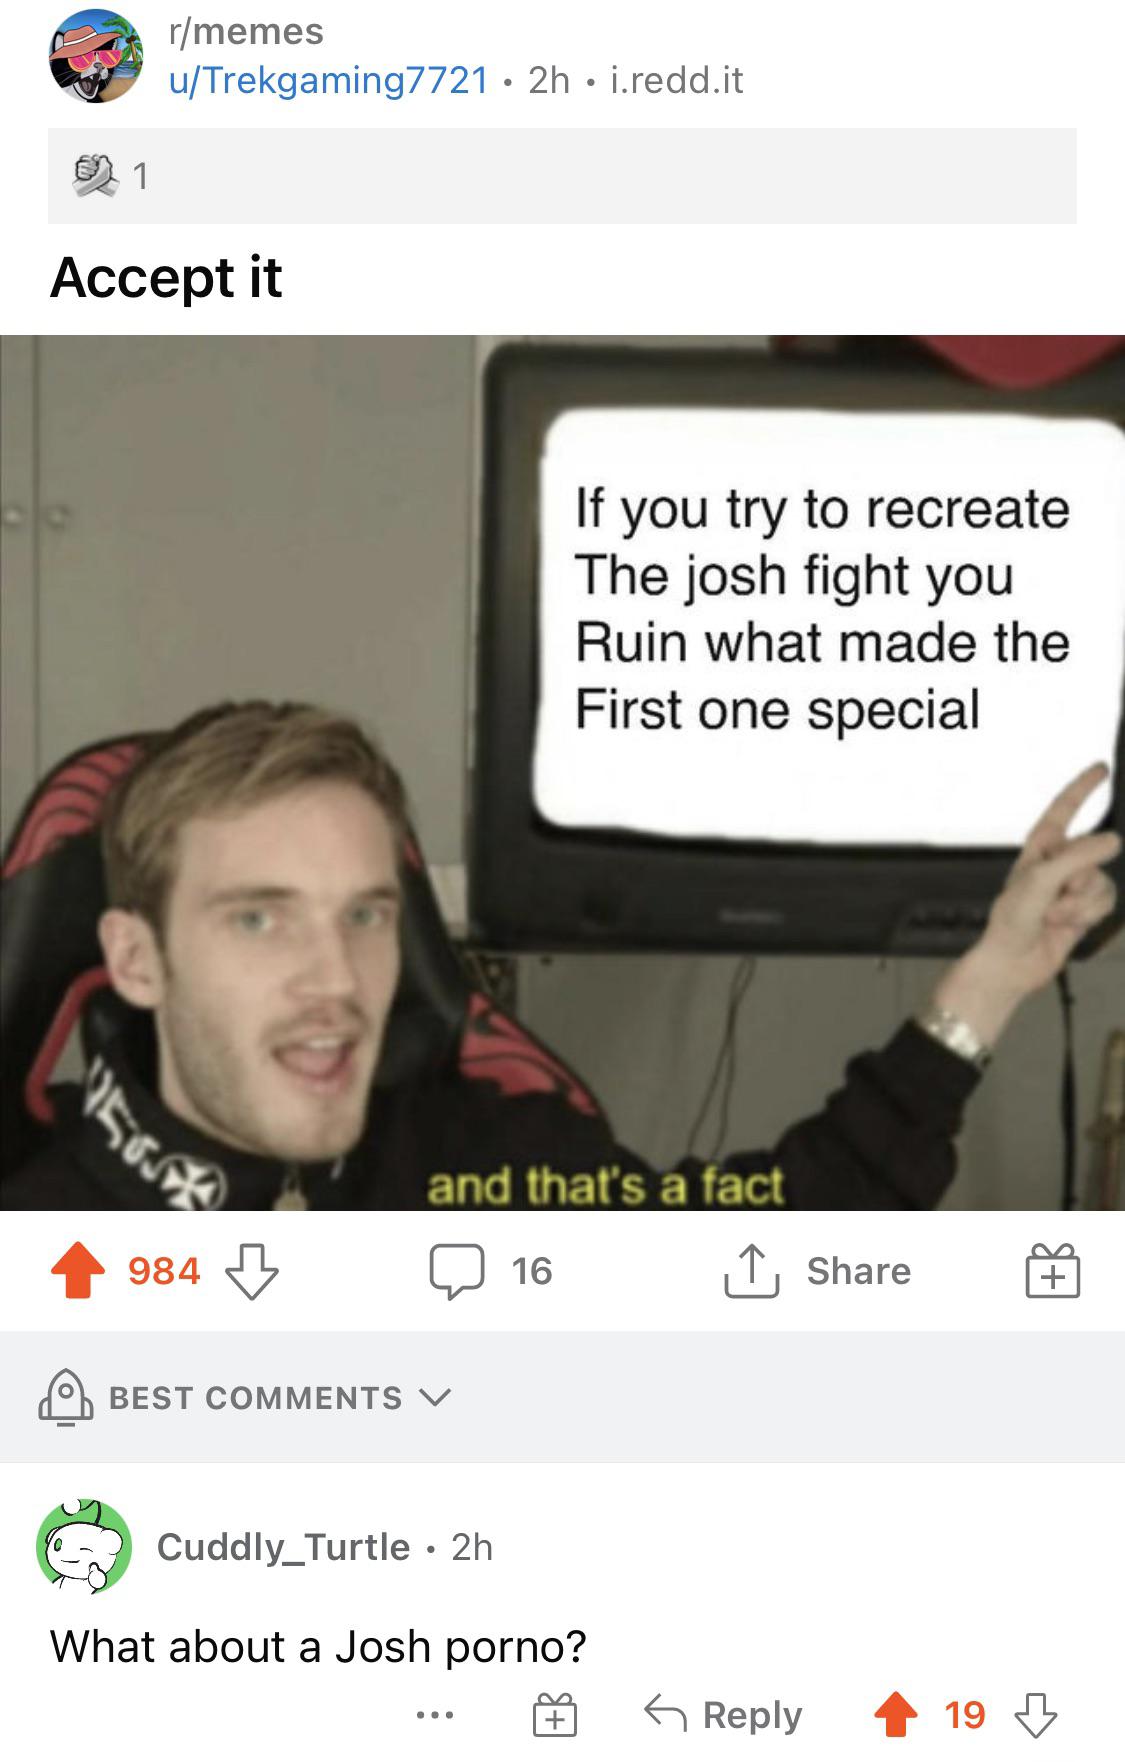Upvote the Accept it post
Screen dimensions: 1125x1762
(x=78, y=1270)
